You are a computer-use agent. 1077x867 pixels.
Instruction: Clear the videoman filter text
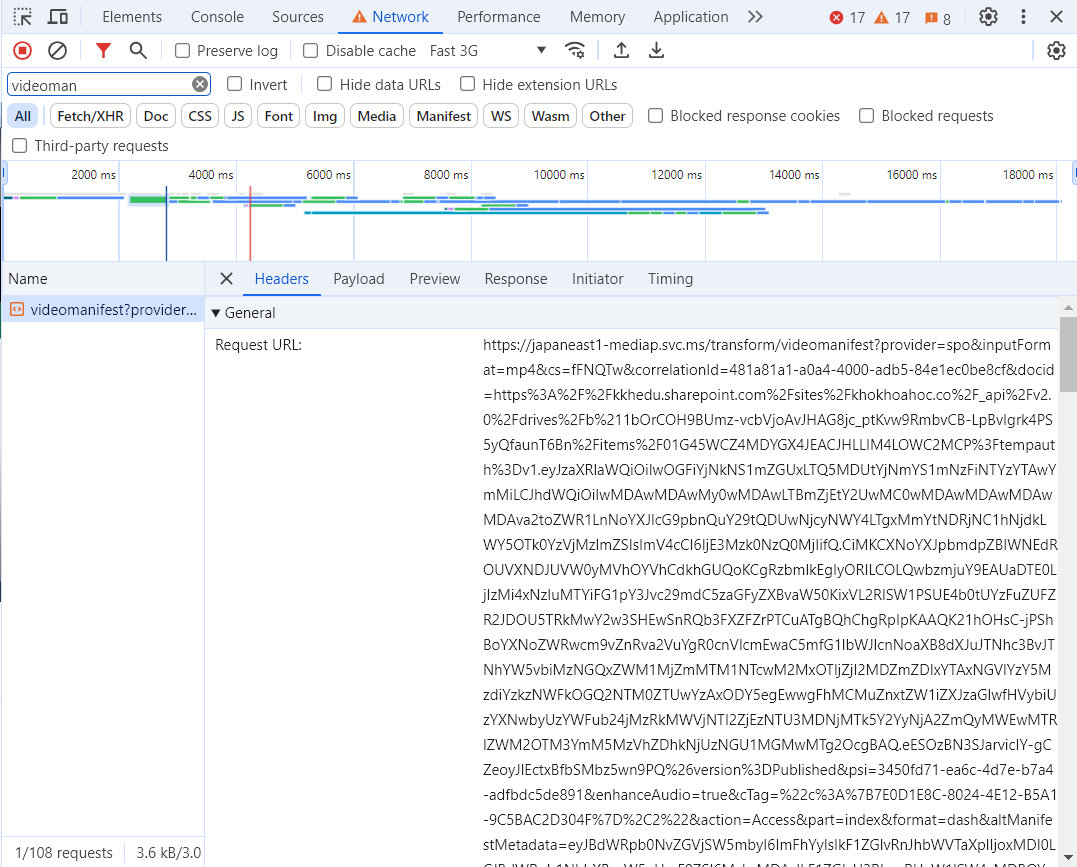(199, 85)
